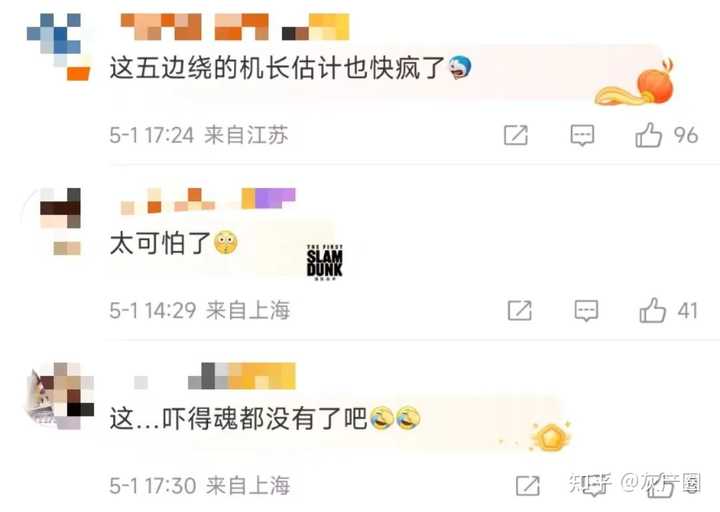Click the 41 like count
Image resolution: width=720 pixels, height=512 pixels.
688,311
